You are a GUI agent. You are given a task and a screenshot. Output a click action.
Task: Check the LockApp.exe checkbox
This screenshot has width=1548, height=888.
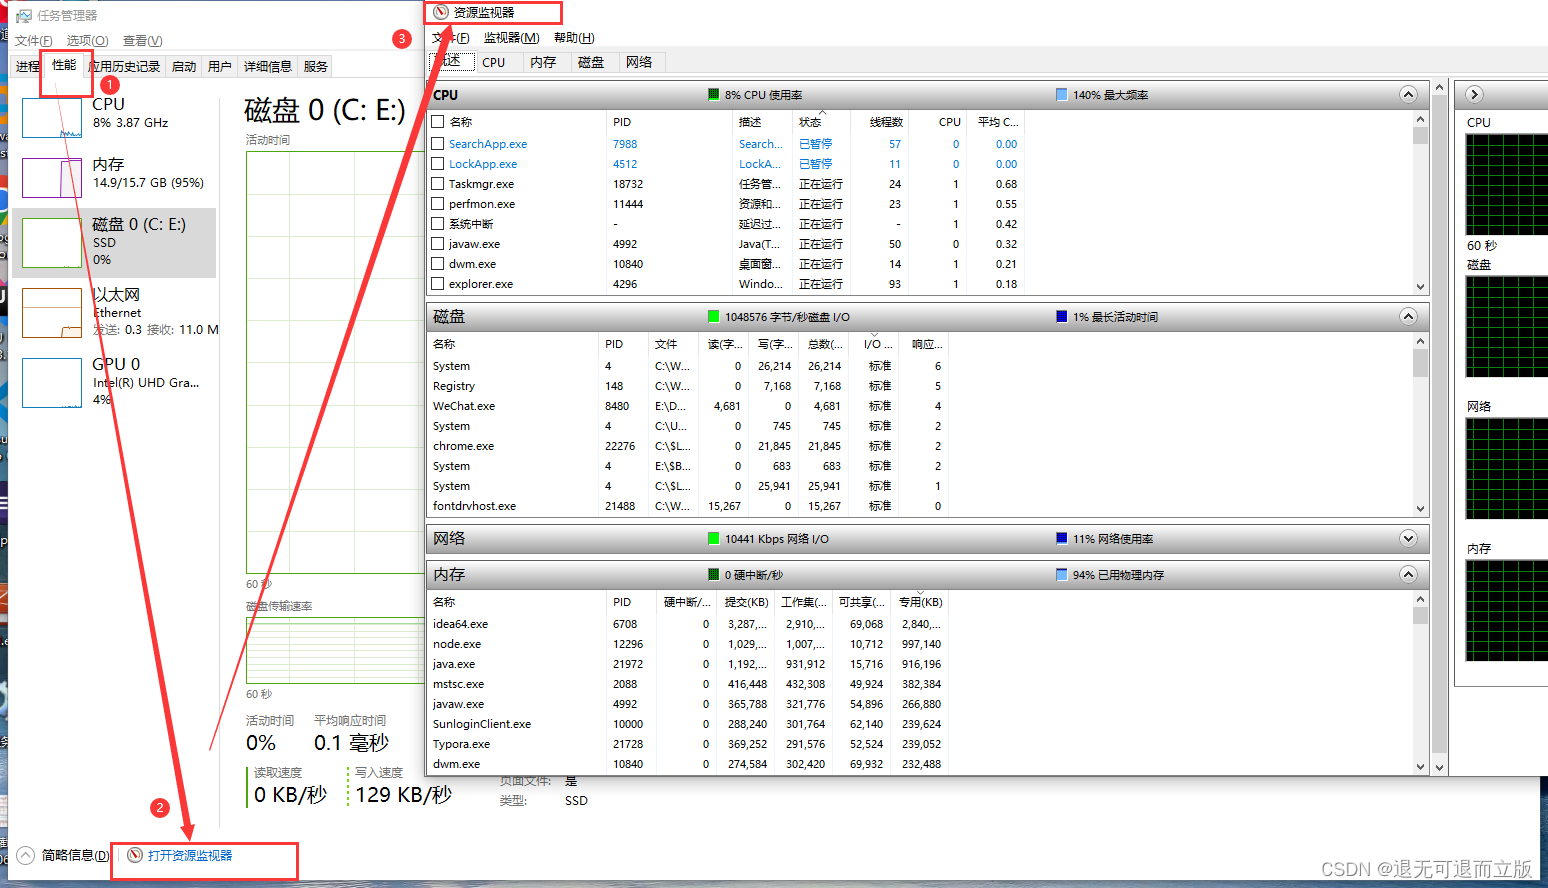(x=437, y=164)
